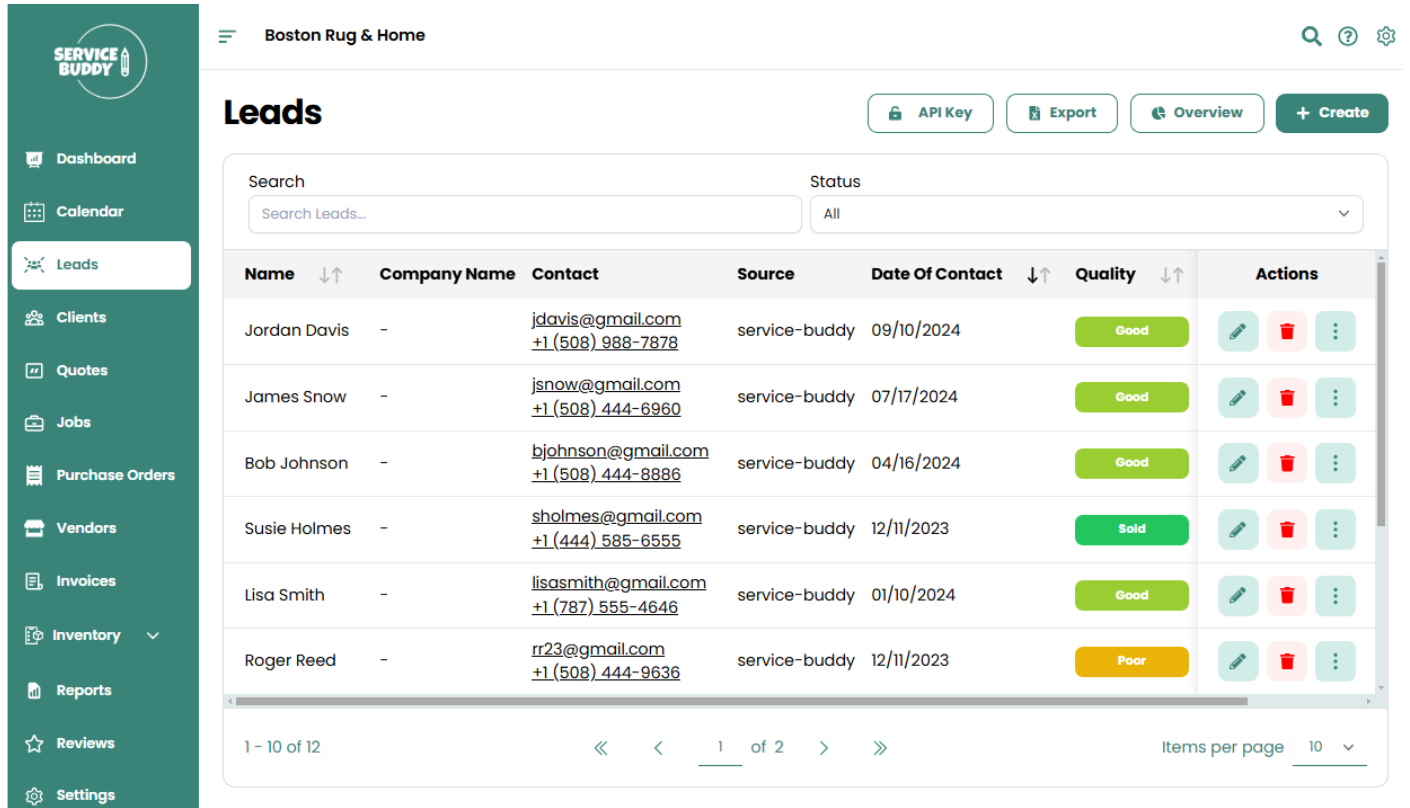The width and height of the screenshot is (1410, 808).
Task: Open more actions for James Snow
Action: [x=1335, y=397]
